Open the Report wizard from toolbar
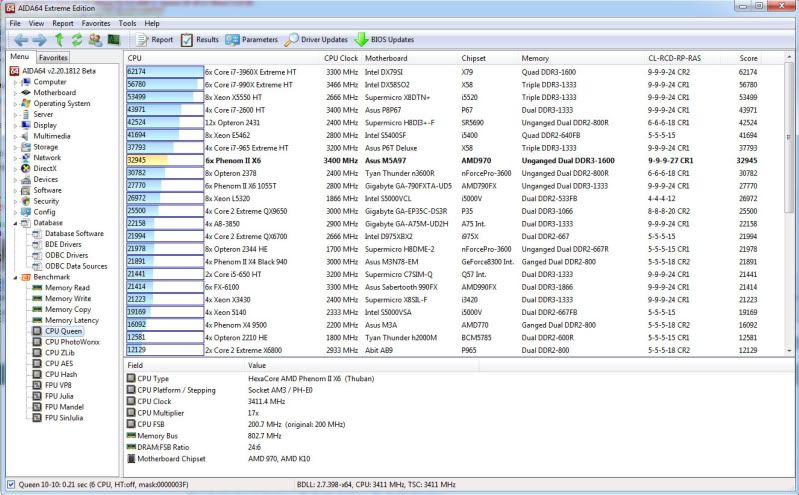Viewport: 799px width, 495px height. click(154, 40)
